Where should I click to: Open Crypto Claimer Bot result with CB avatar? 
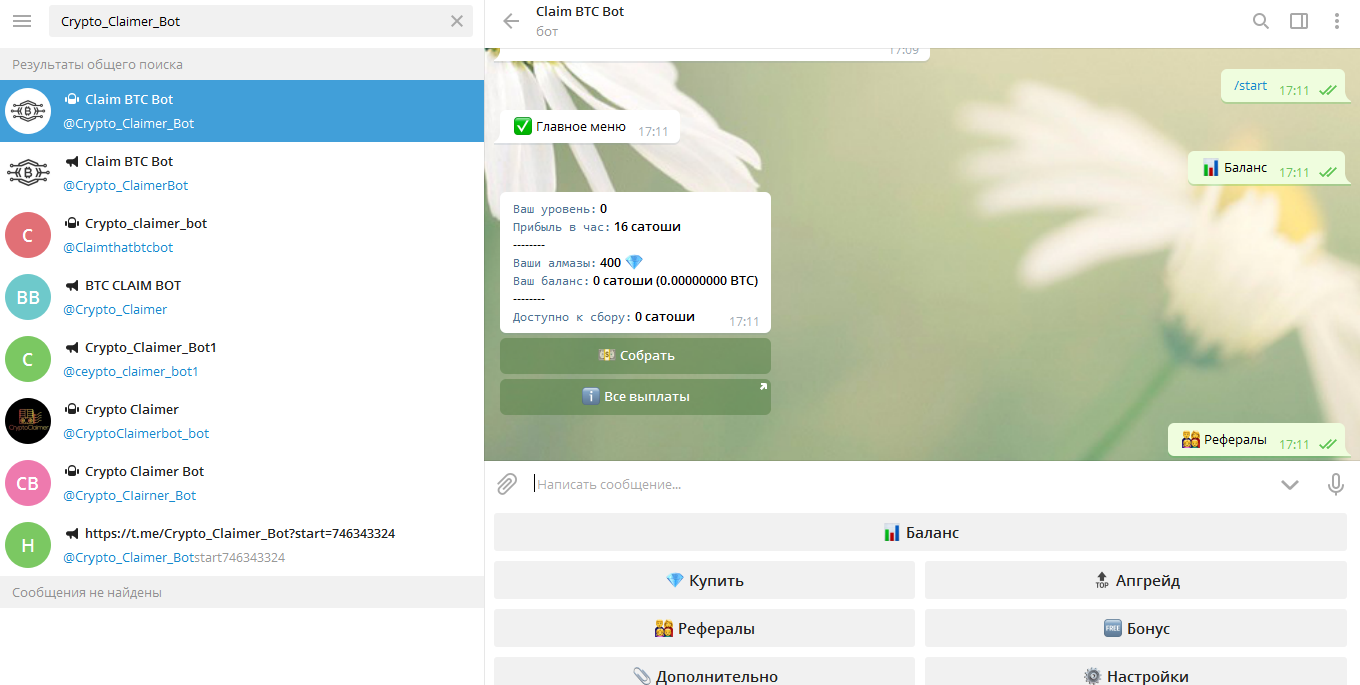pos(242,483)
